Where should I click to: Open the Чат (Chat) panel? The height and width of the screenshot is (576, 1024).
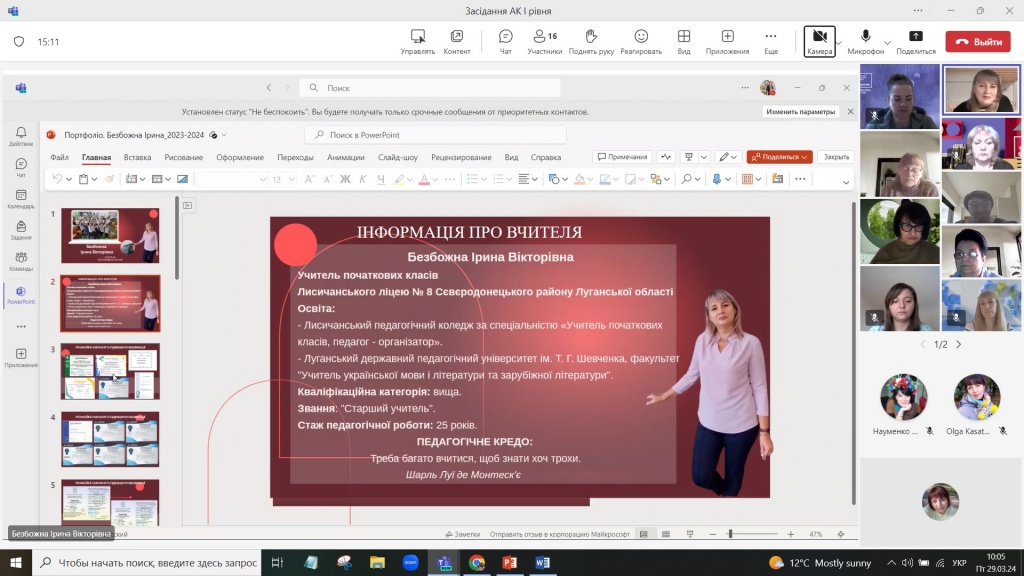[x=505, y=41]
